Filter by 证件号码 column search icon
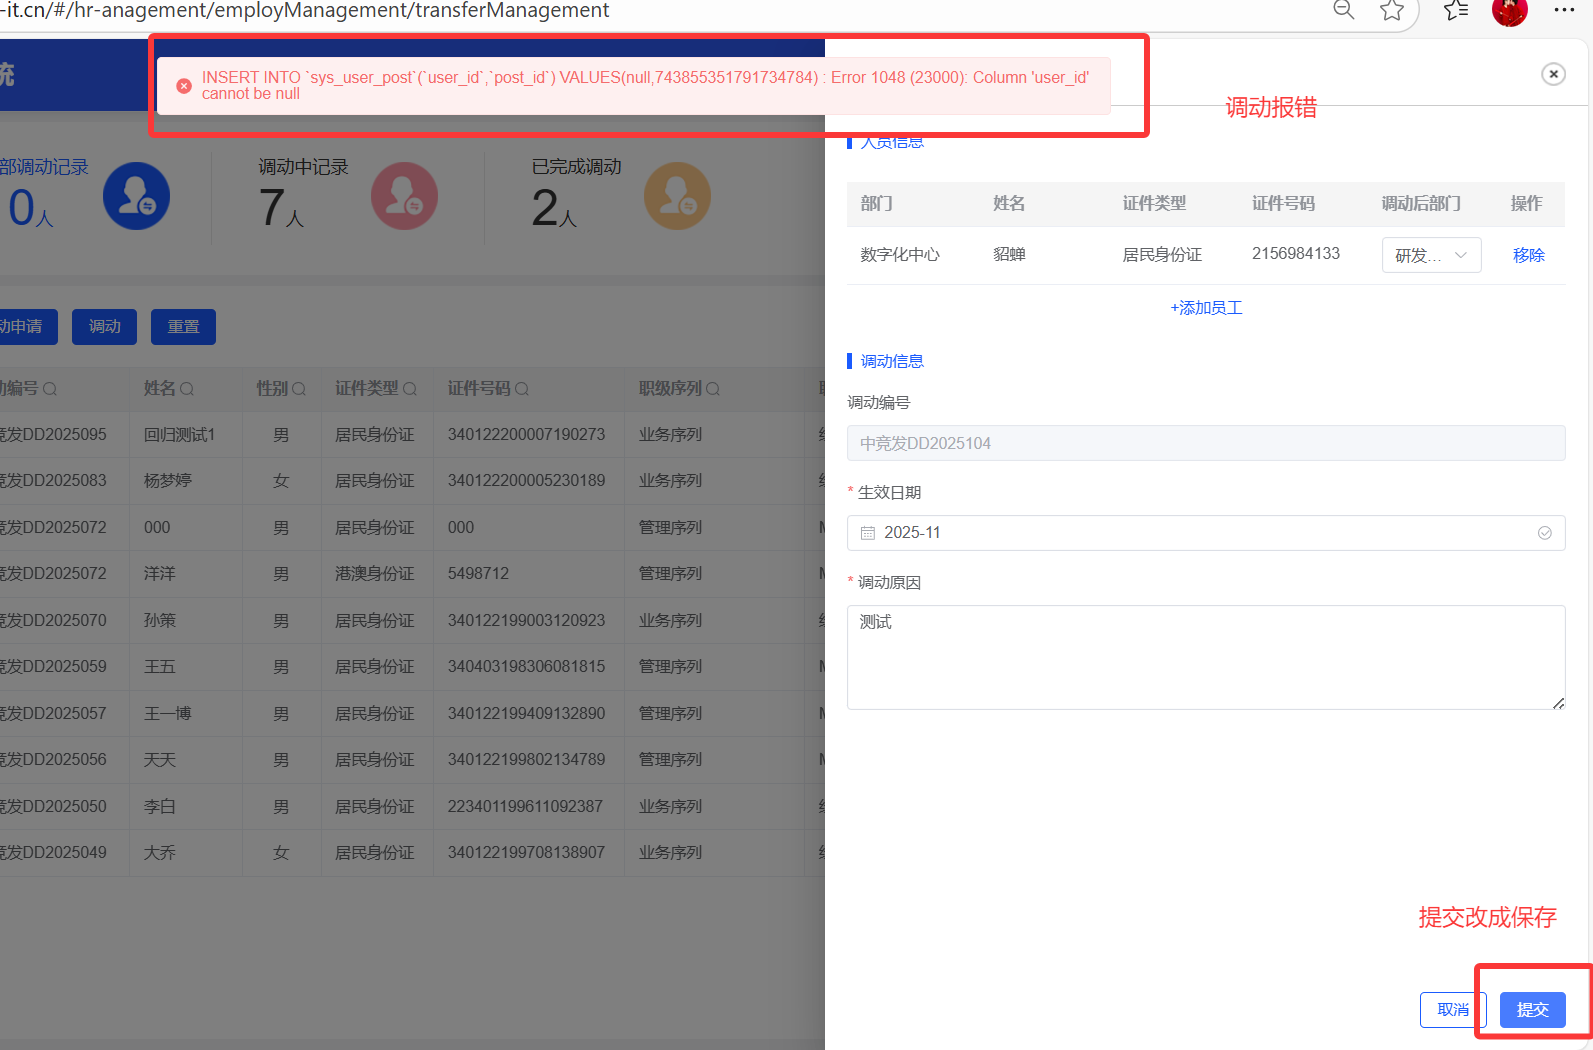1593x1050 pixels. click(522, 389)
